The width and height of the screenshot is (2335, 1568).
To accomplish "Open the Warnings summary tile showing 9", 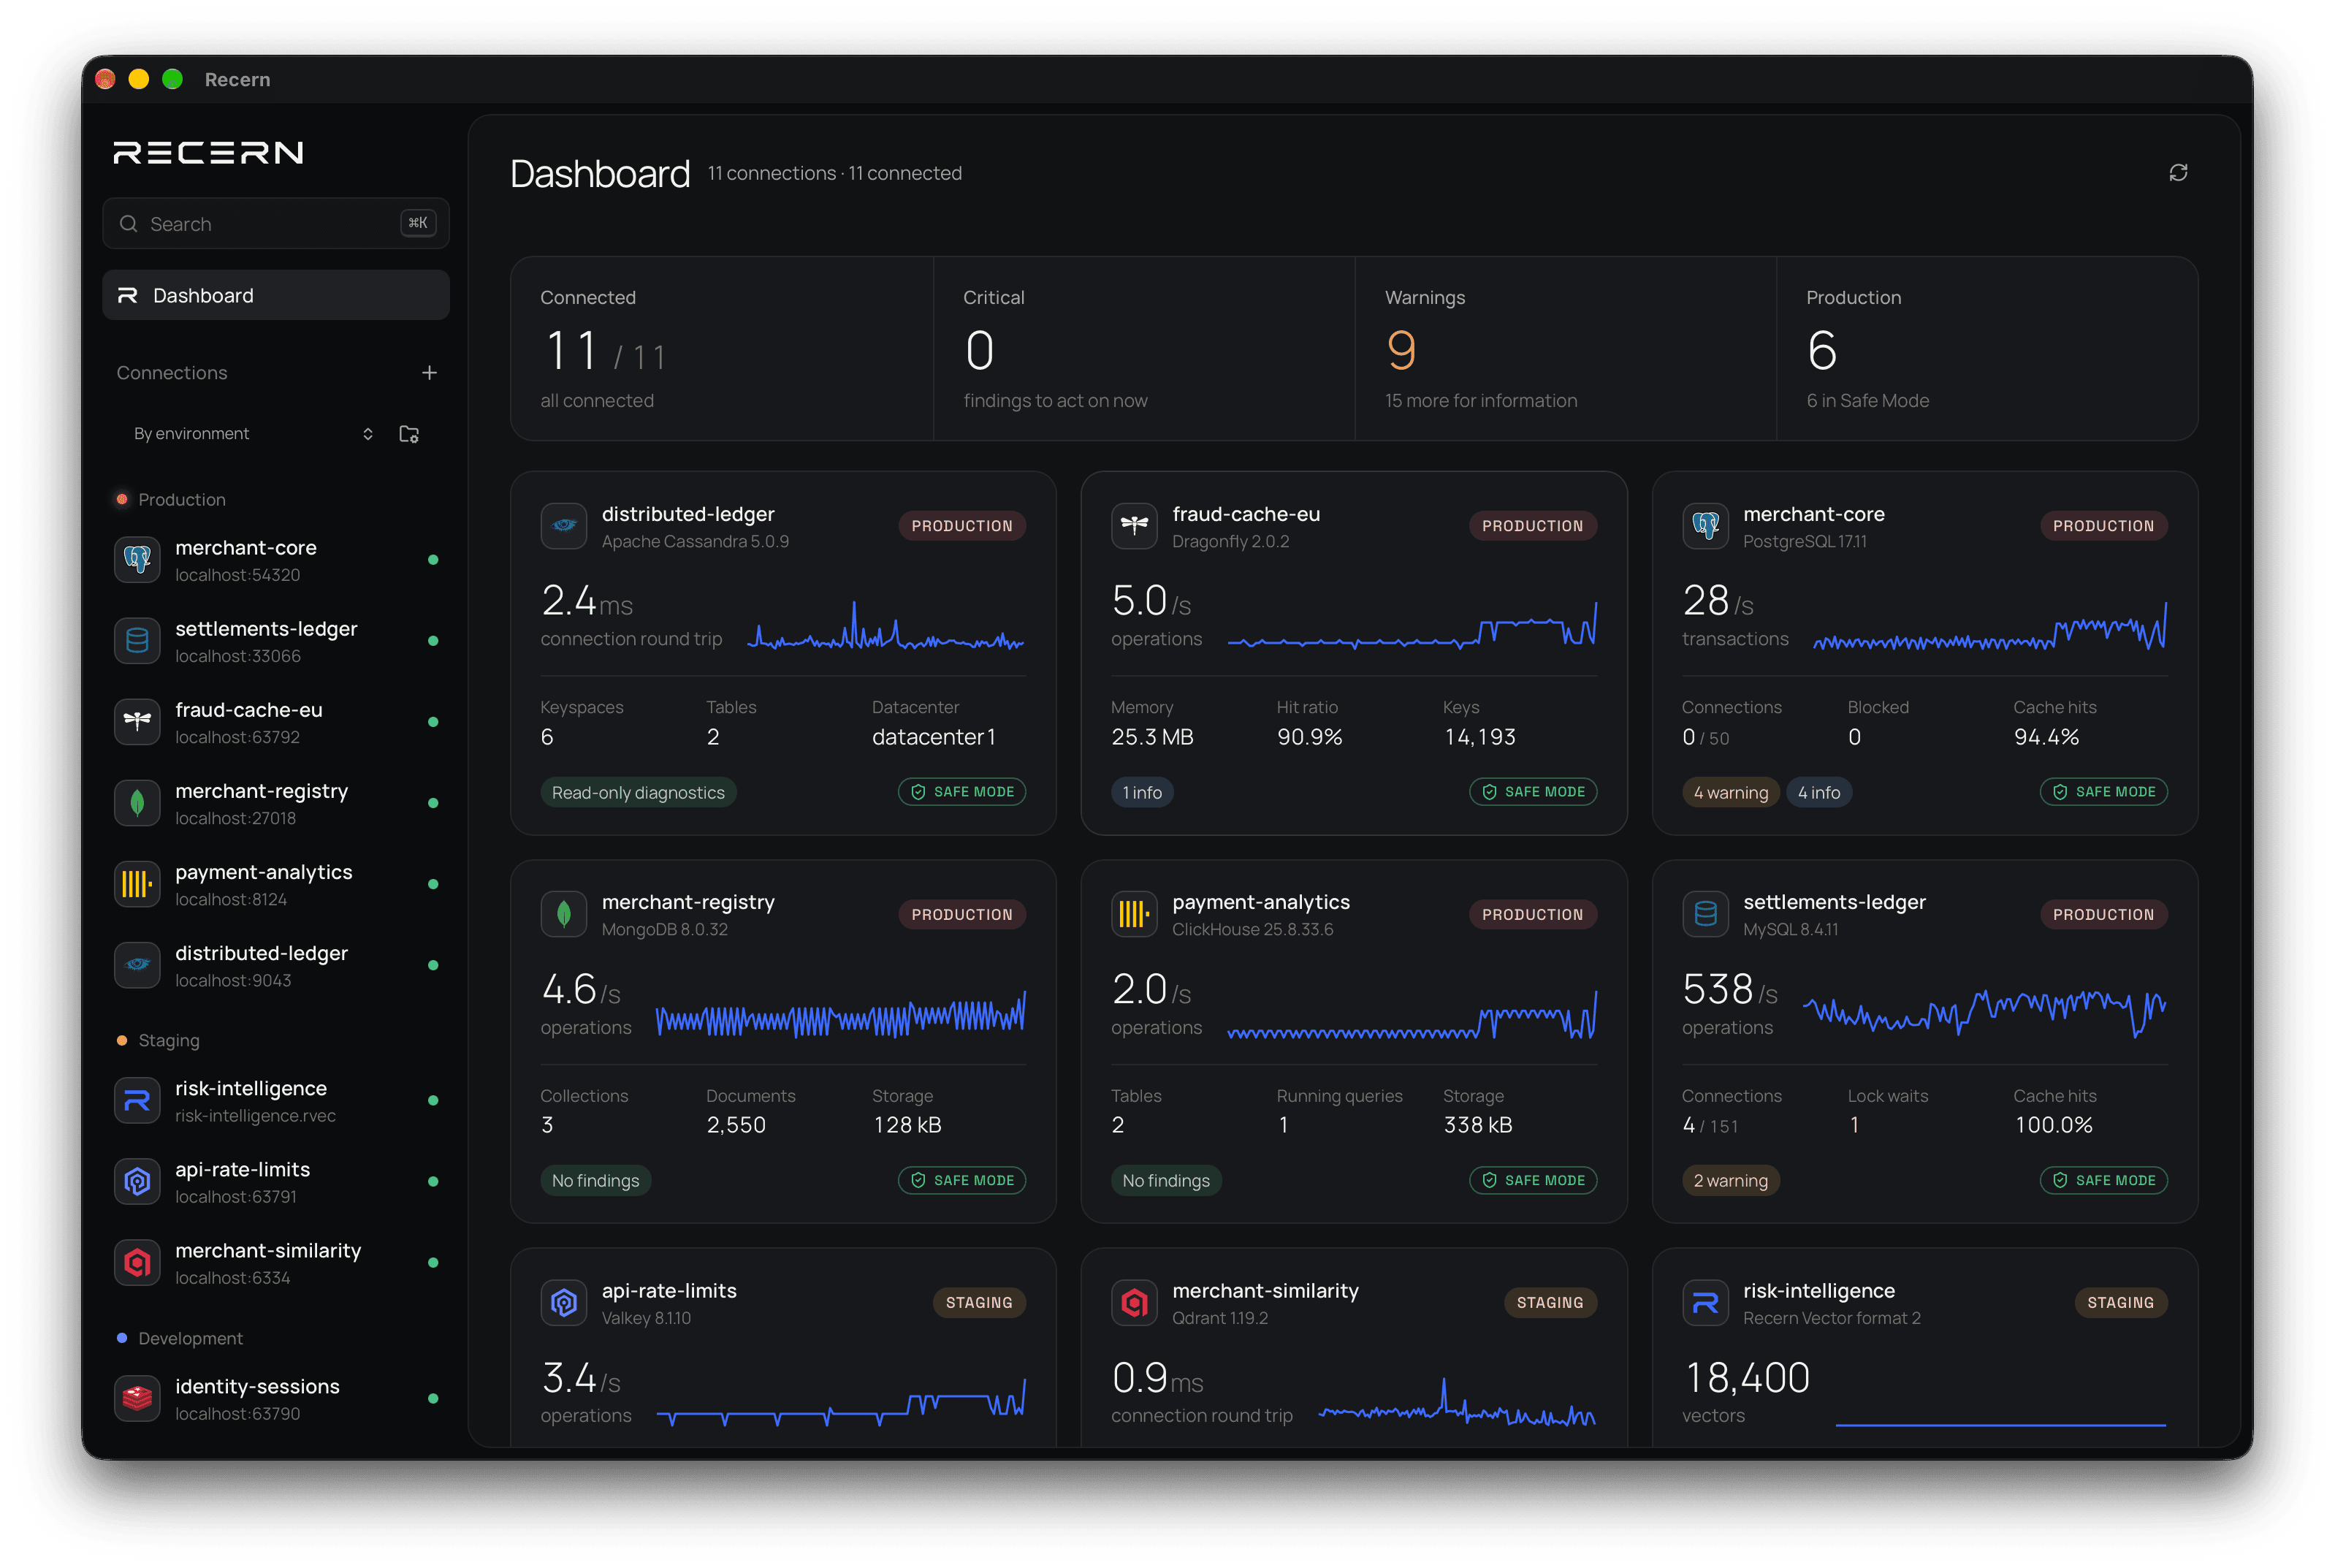I will [x=1565, y=348].
